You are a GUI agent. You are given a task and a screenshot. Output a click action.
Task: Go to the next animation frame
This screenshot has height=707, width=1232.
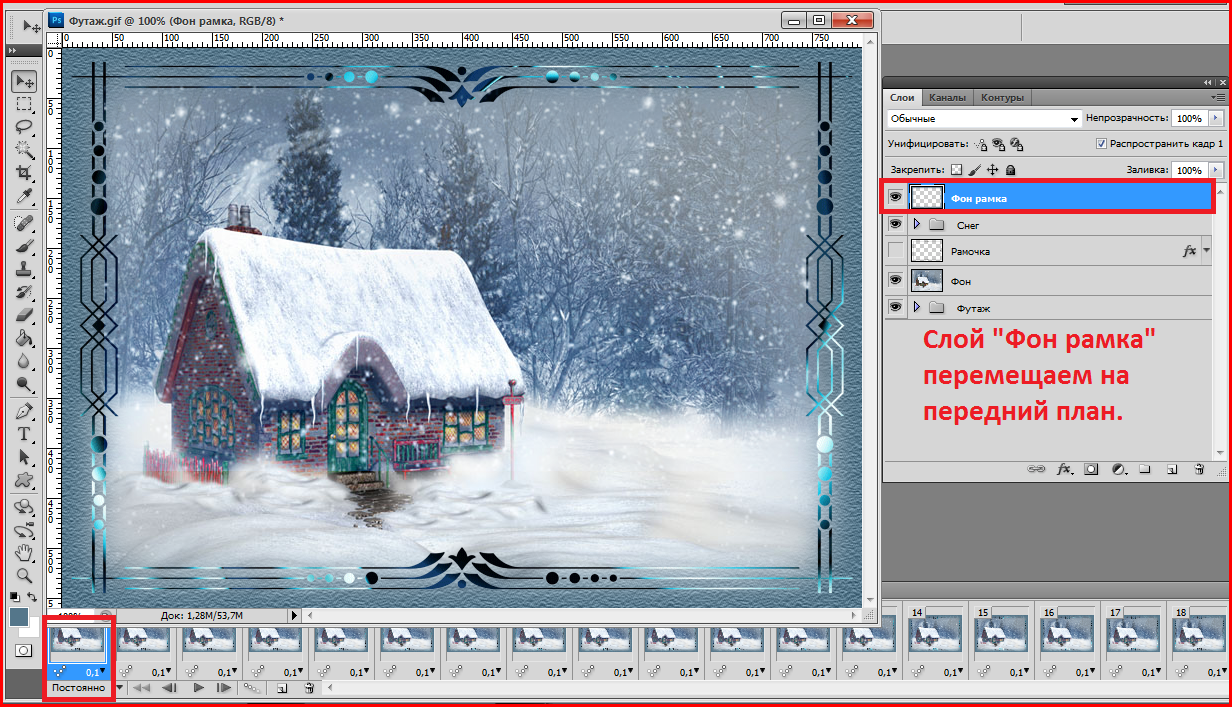224,688
